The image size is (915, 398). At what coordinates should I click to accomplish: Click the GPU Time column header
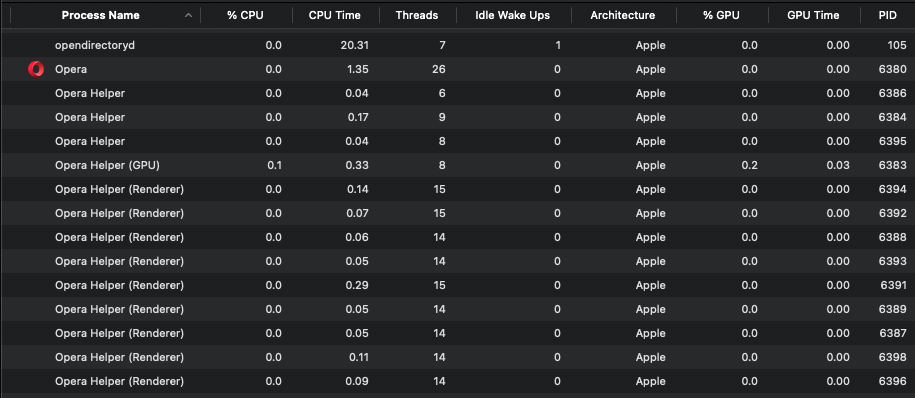click(813, 16)
